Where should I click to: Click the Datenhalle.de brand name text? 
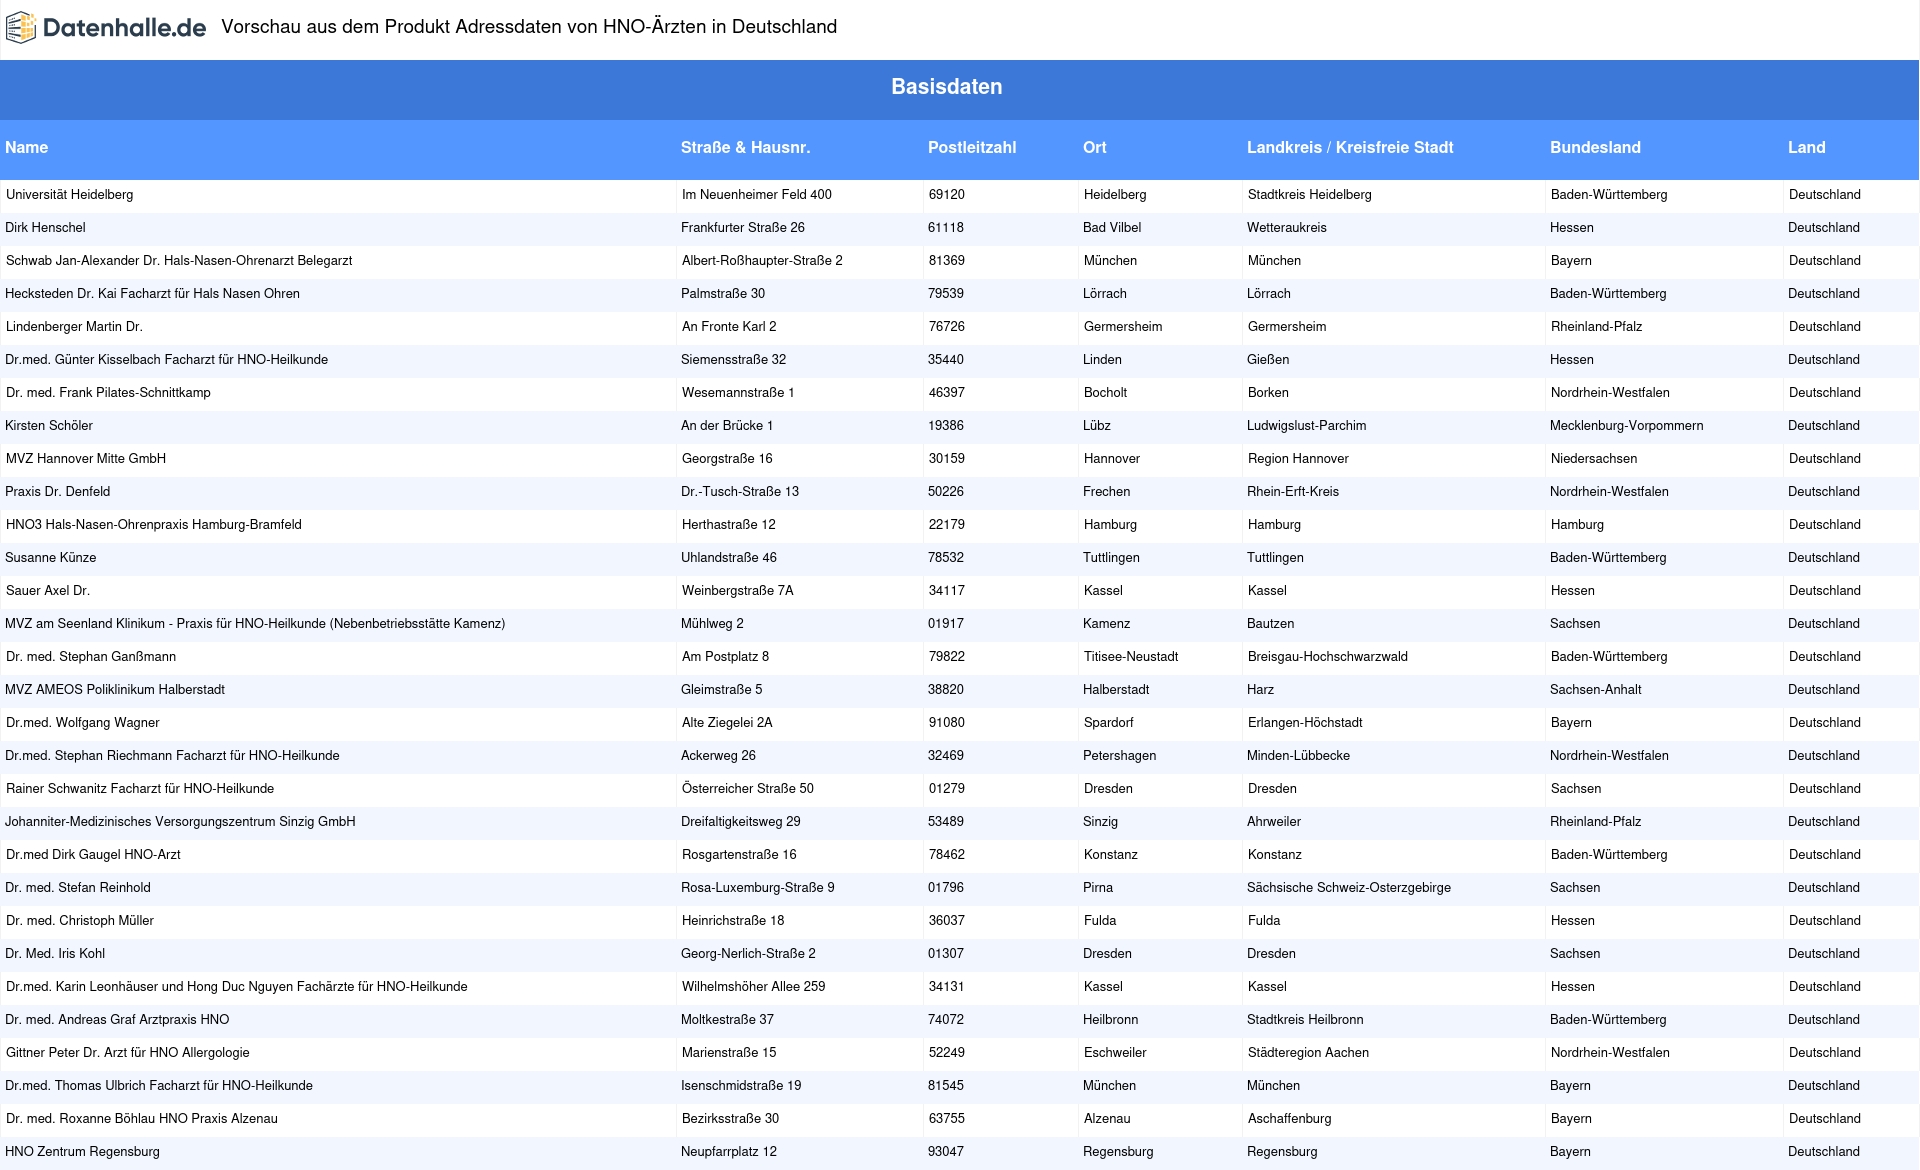pyautogui.click(x=124, y=28)
